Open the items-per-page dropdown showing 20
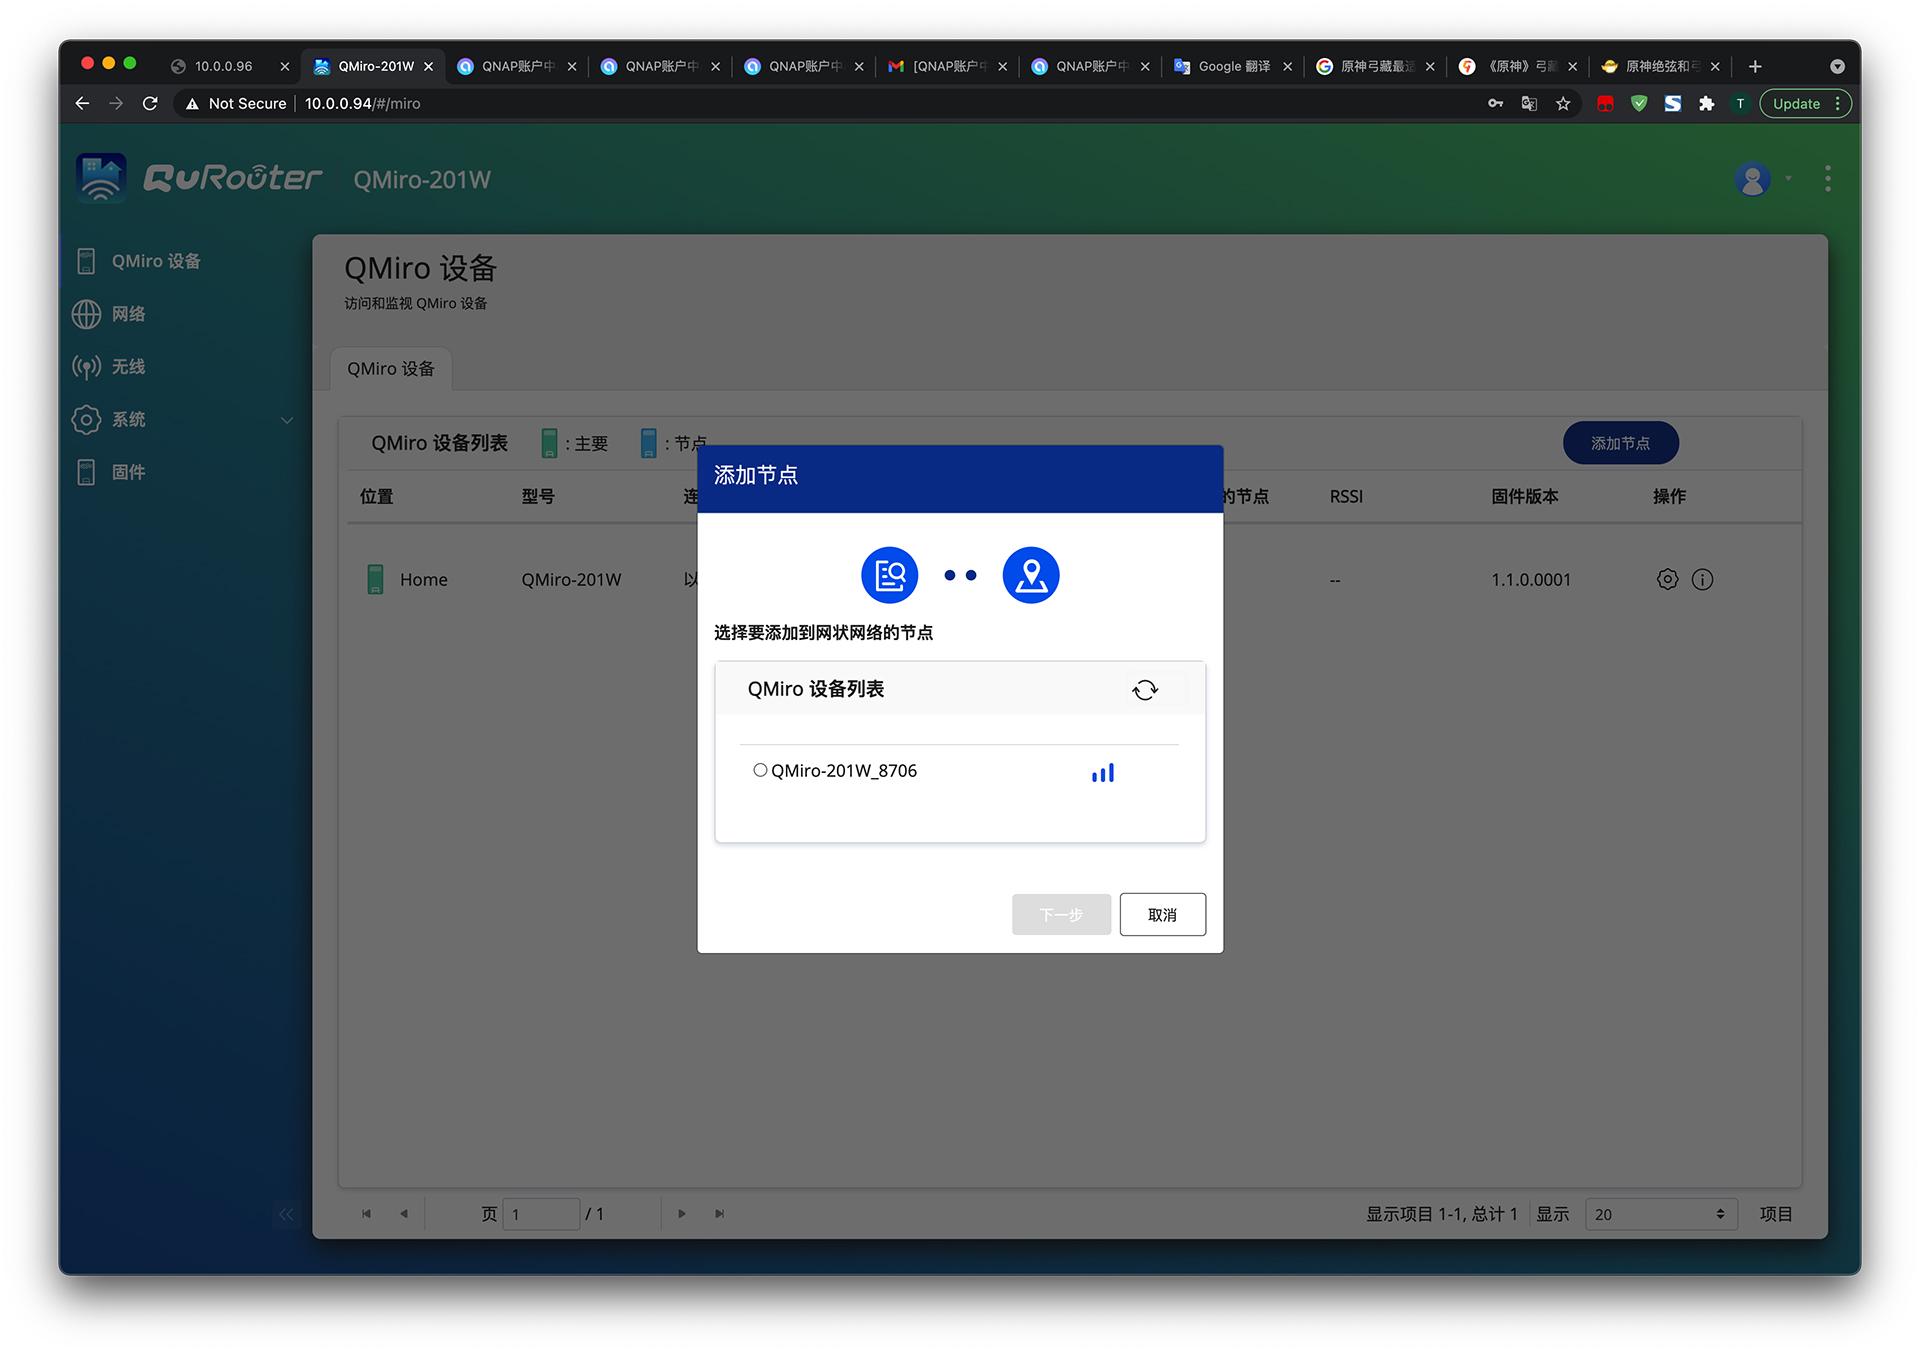Image resolution: width=1920 pixels, height=1353 pixels. click(x=1659, y=1214)
